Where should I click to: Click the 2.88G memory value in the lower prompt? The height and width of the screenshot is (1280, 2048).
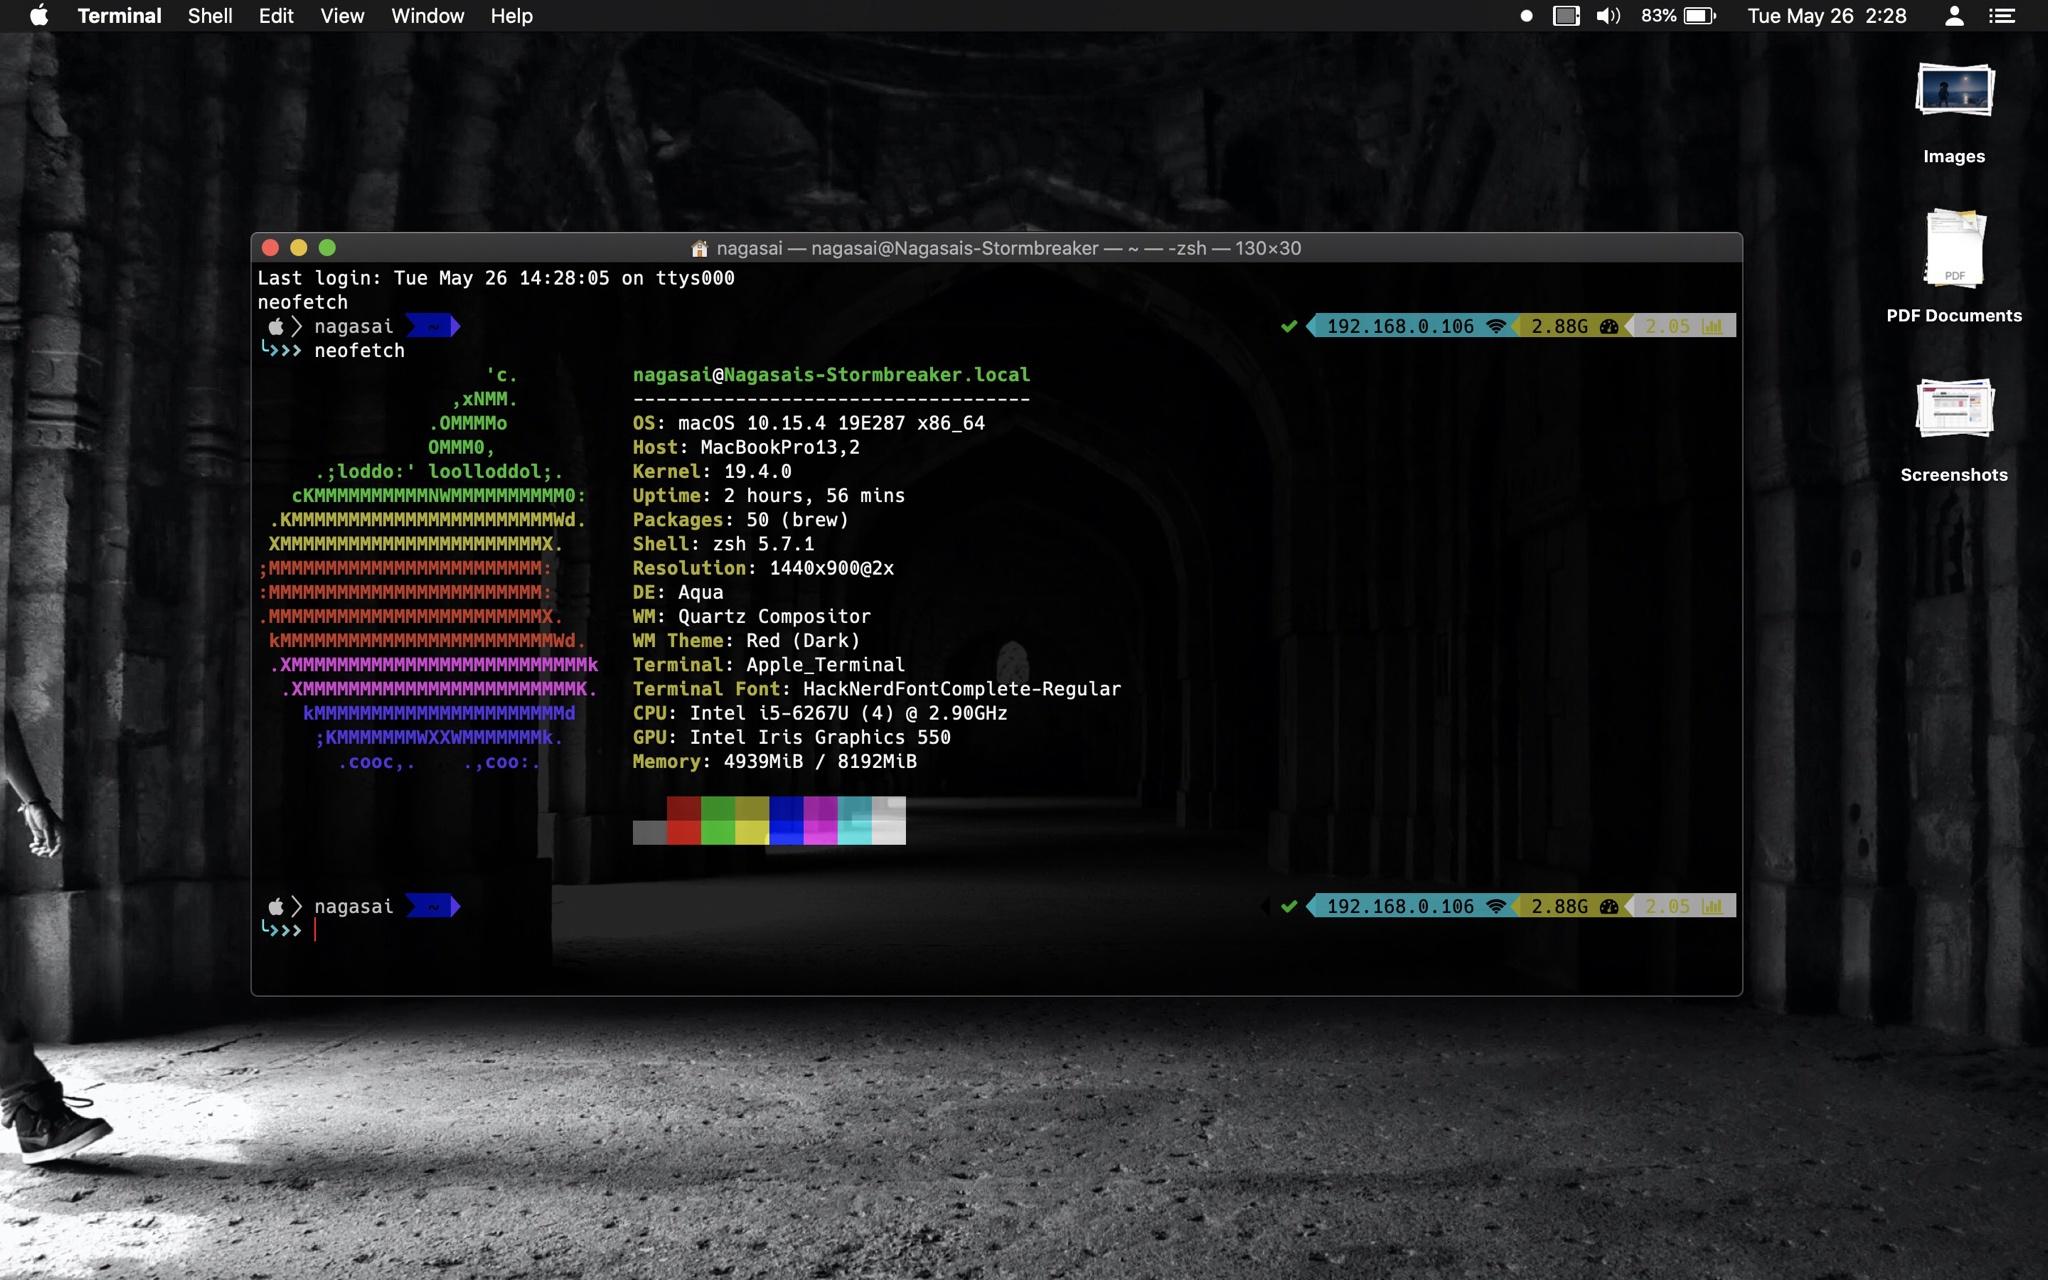[x=1559, y=906]
